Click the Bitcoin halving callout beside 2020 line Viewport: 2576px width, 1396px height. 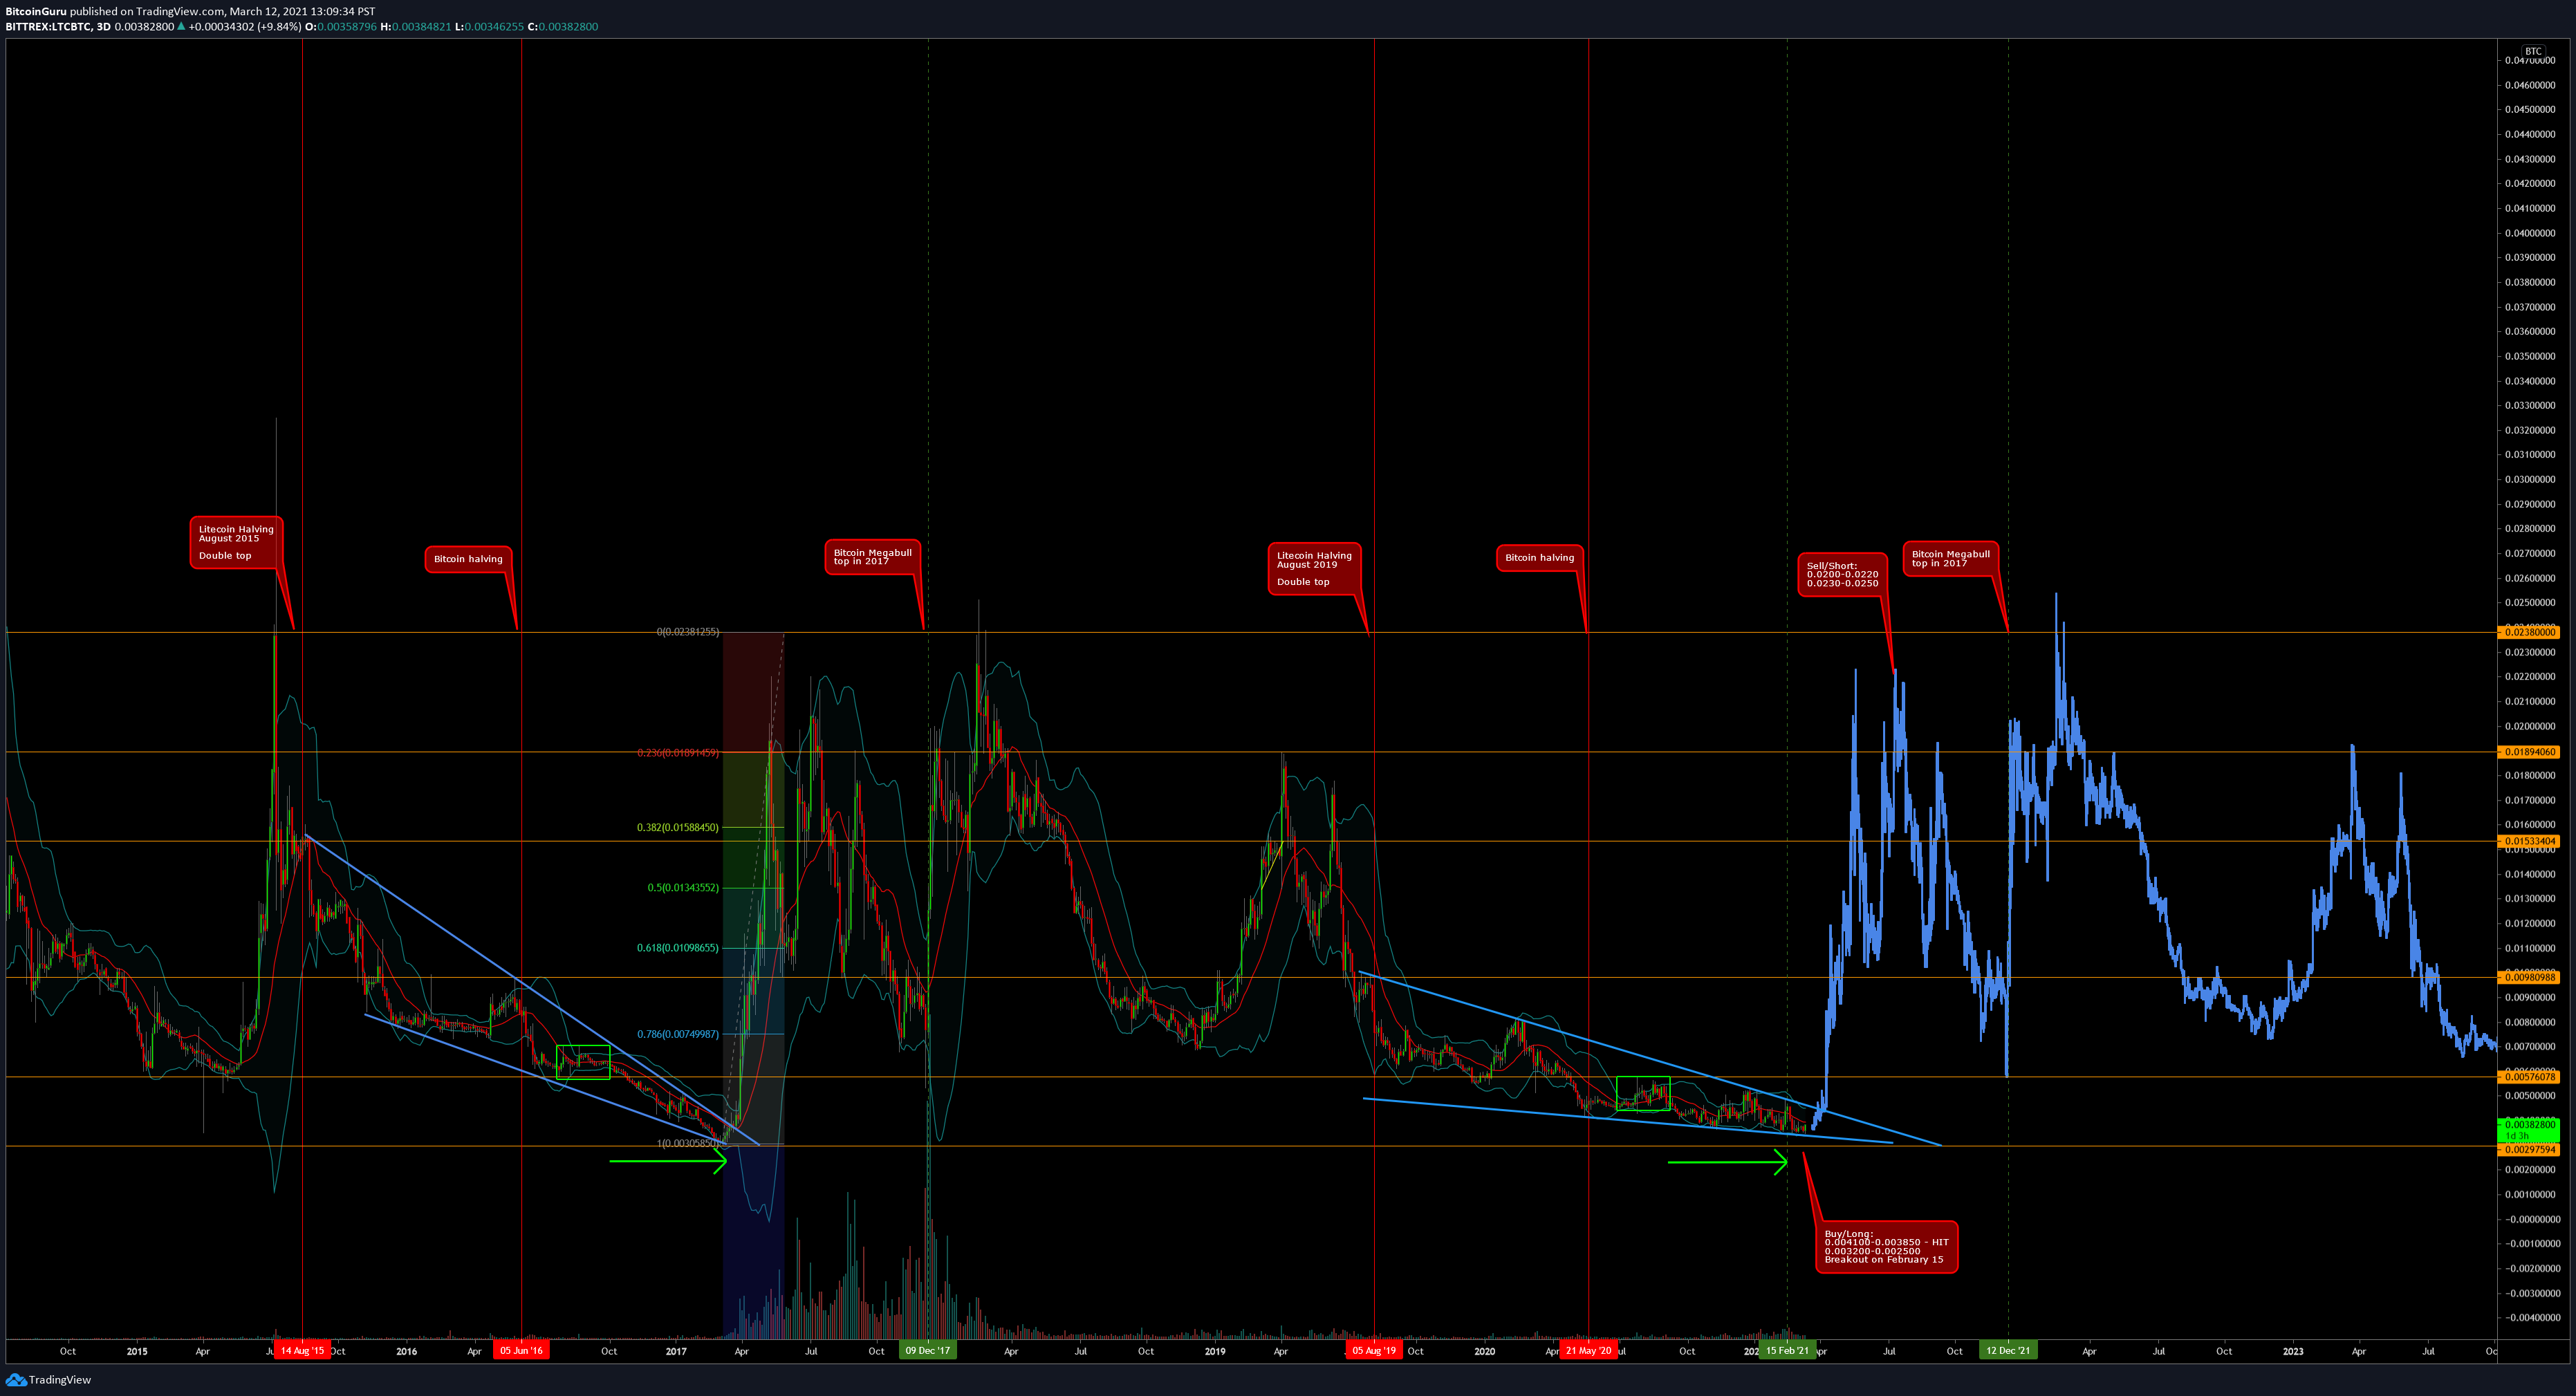pyautogui.click(x=1539, y=558)
